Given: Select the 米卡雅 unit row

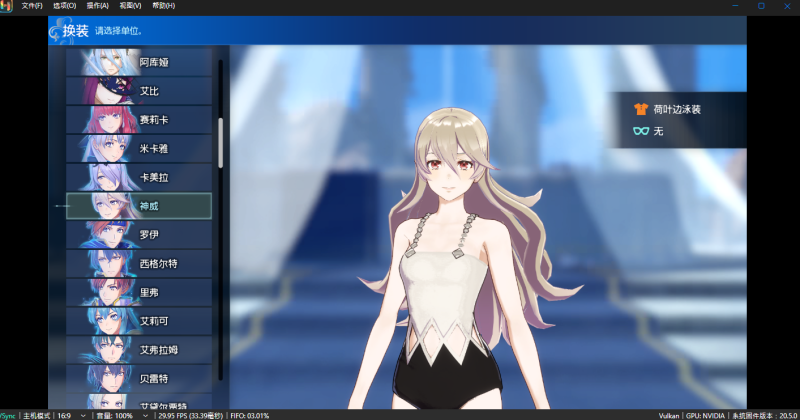Looking at the screenshot, I should (x=139, y=149).
